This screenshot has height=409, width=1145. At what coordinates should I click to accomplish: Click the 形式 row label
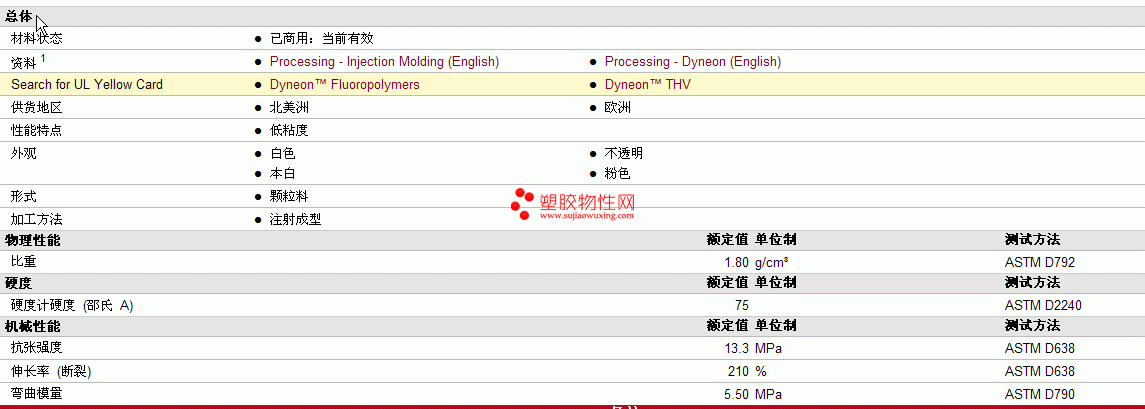click(x=23, y=197)
